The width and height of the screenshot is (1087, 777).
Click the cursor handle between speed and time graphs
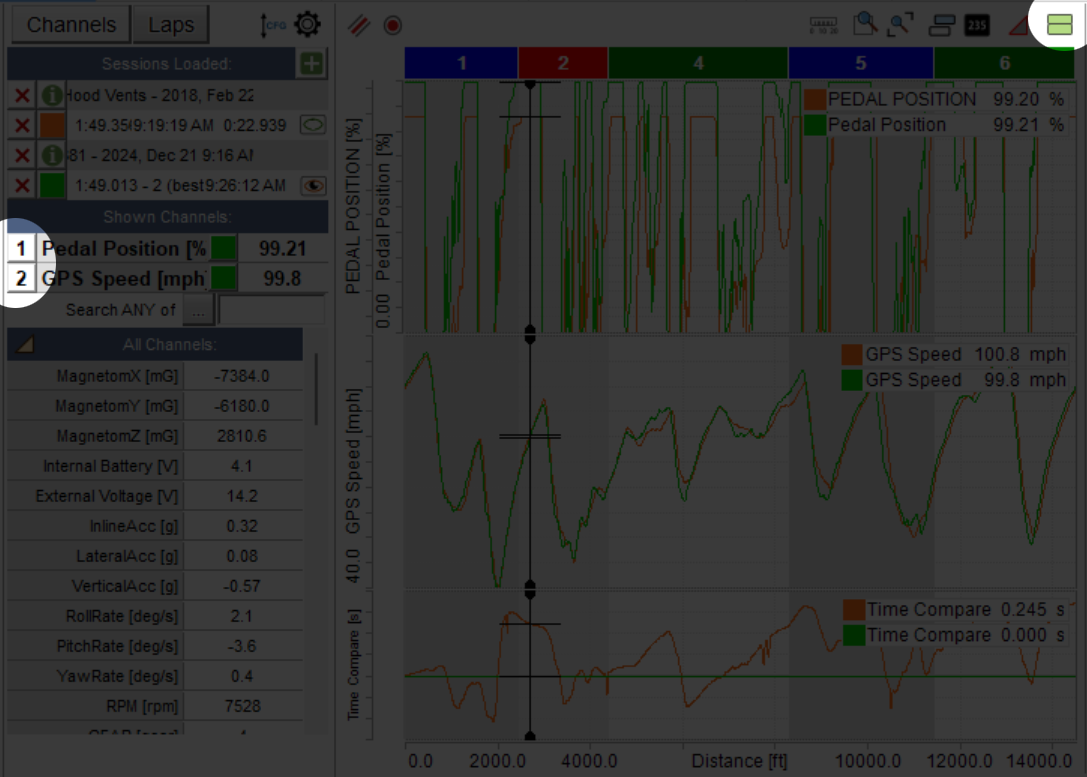[530, 590]
